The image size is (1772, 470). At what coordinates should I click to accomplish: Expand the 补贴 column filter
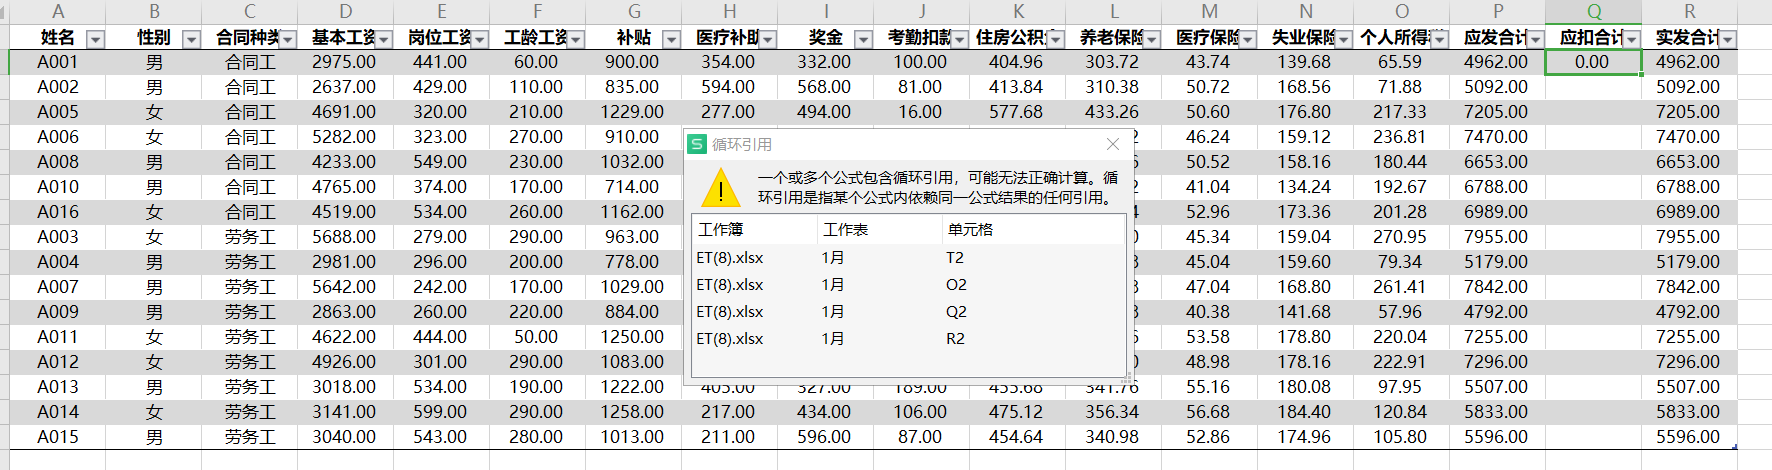(671, 39)
